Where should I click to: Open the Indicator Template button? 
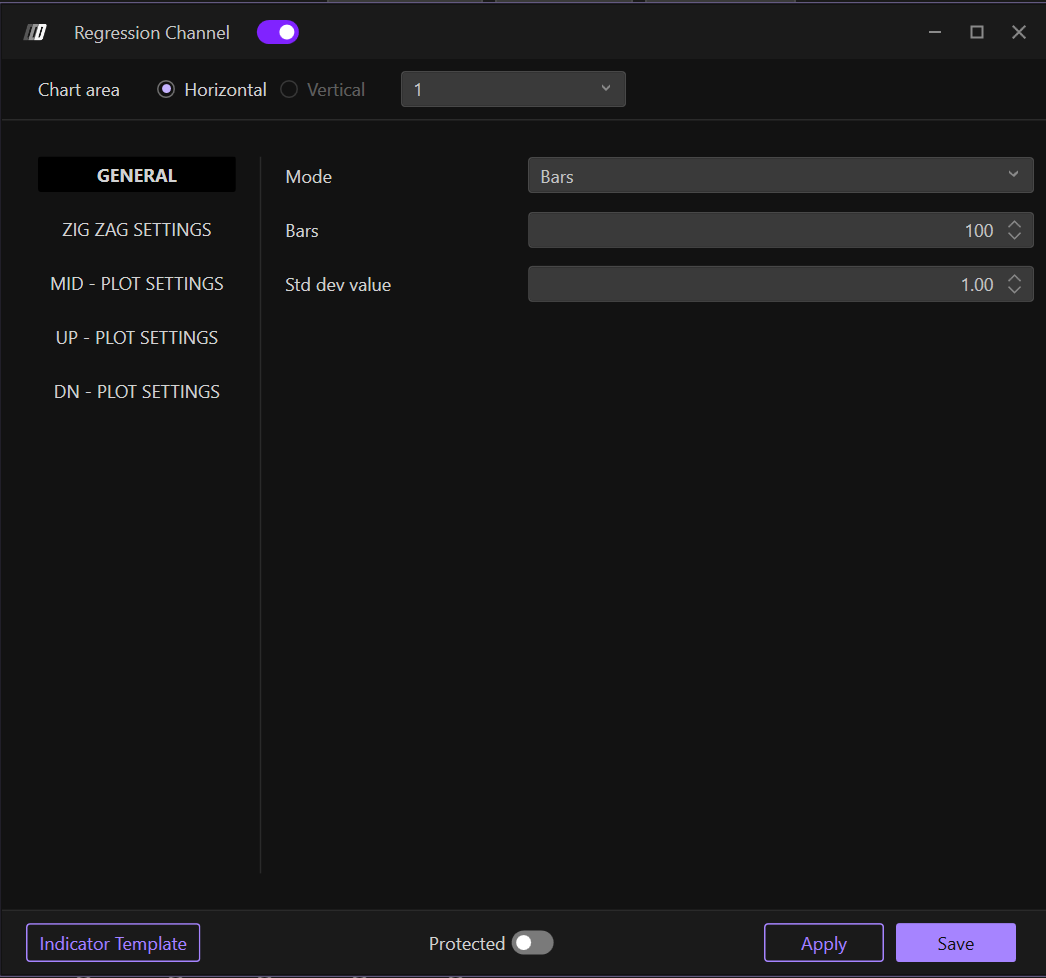click(113, 943)
